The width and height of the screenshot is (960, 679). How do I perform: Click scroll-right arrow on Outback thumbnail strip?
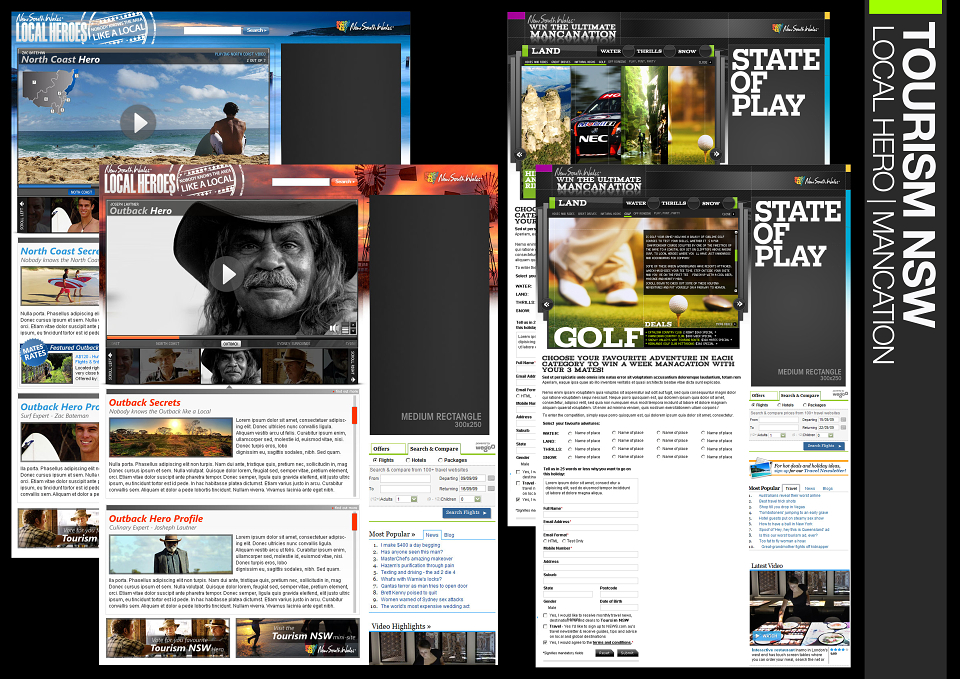point(353,365)
